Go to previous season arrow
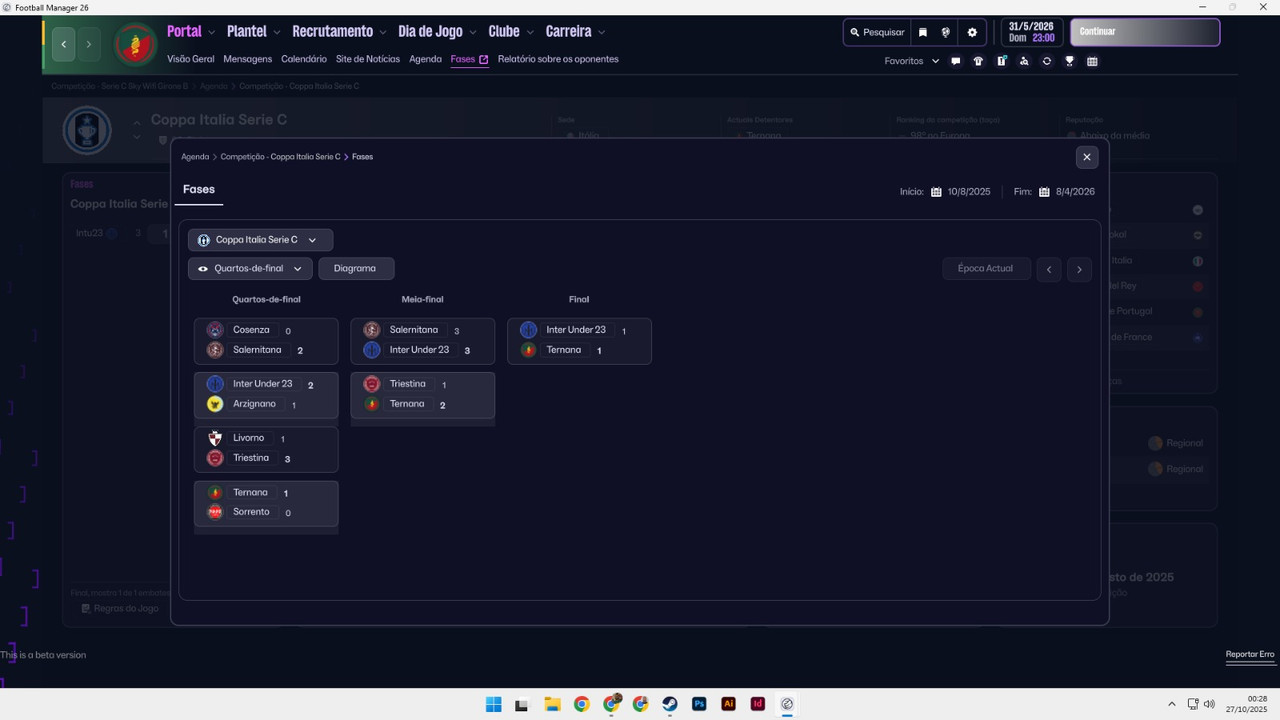 pyautogui.click(x=1048, y=269)
